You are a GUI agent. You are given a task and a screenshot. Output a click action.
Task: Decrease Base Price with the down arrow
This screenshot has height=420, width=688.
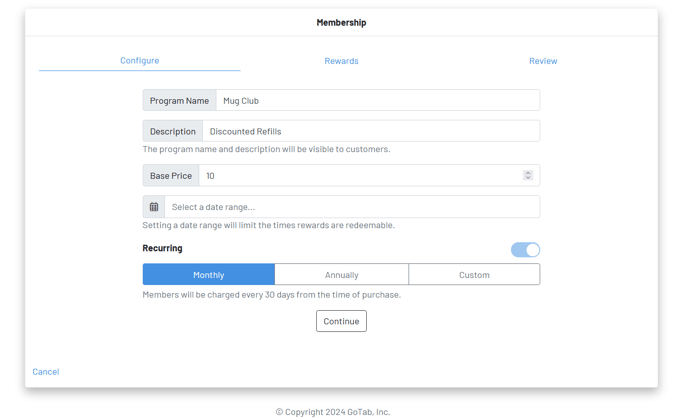point(528,178)
